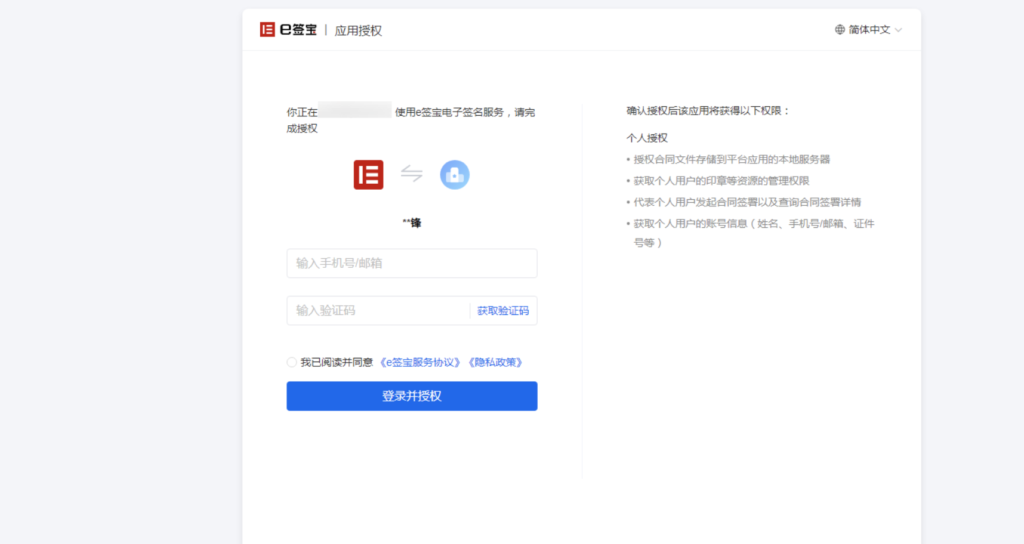The width and height of the screenshot is (1024, 544).
Task: Open the 简体中文 language dropdown
Action: tap(868, 30)
